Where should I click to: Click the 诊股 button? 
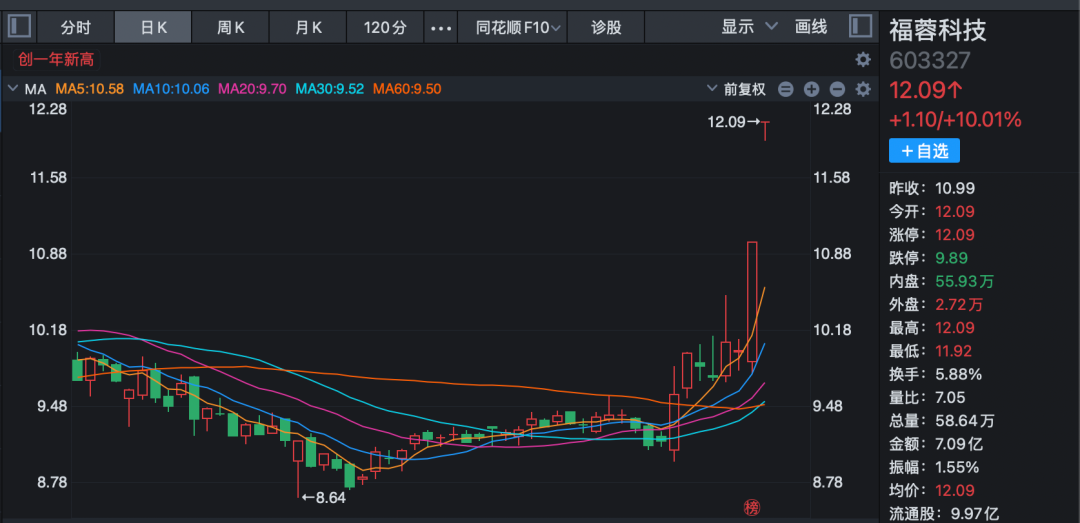pyautogui.click(x=605, y=28)
